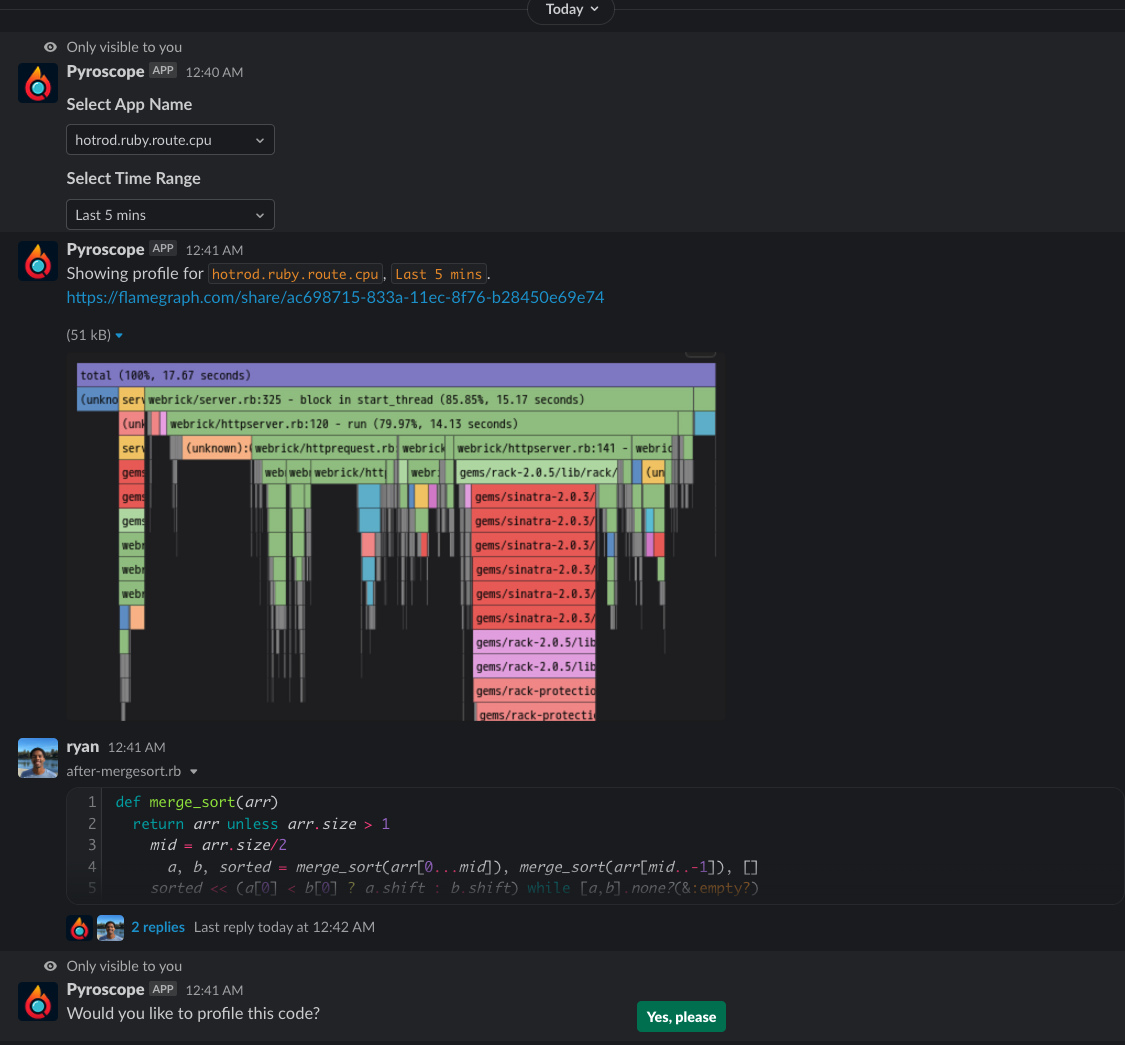Viewport: 1125px width, 1045px height.
Task: Click the 12:40 AM message timestamp
Action: (215, 72)
